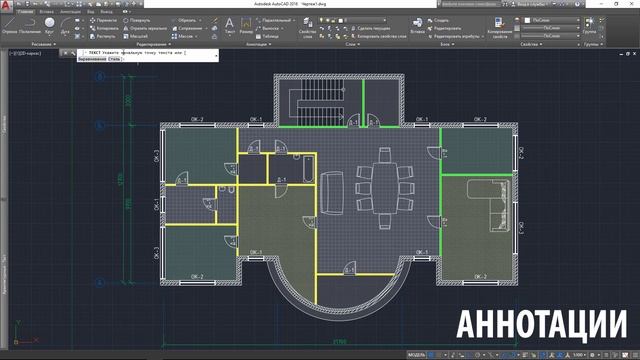Screen dimensions: 640x360
Task: Open the annotation scale 1:100 dropdown
Action: point(580,355)
